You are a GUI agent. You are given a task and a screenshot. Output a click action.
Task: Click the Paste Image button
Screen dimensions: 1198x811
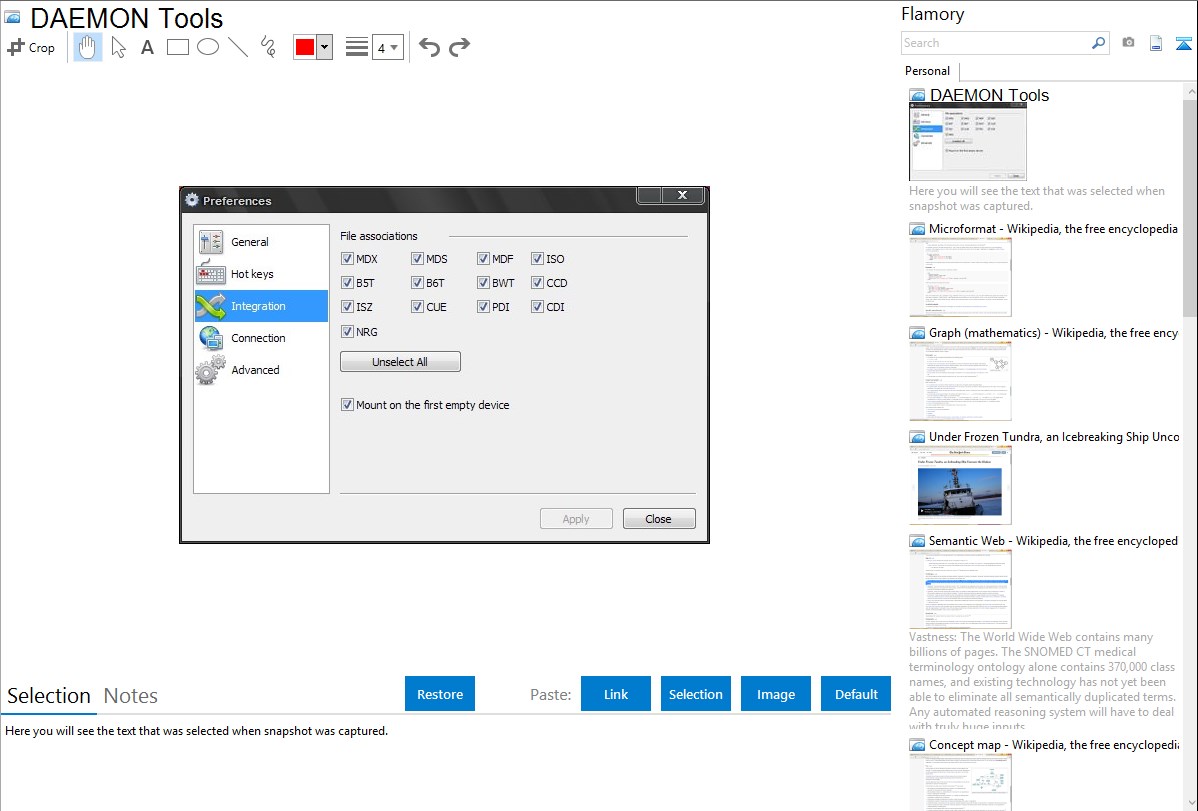tap(775, 694)
